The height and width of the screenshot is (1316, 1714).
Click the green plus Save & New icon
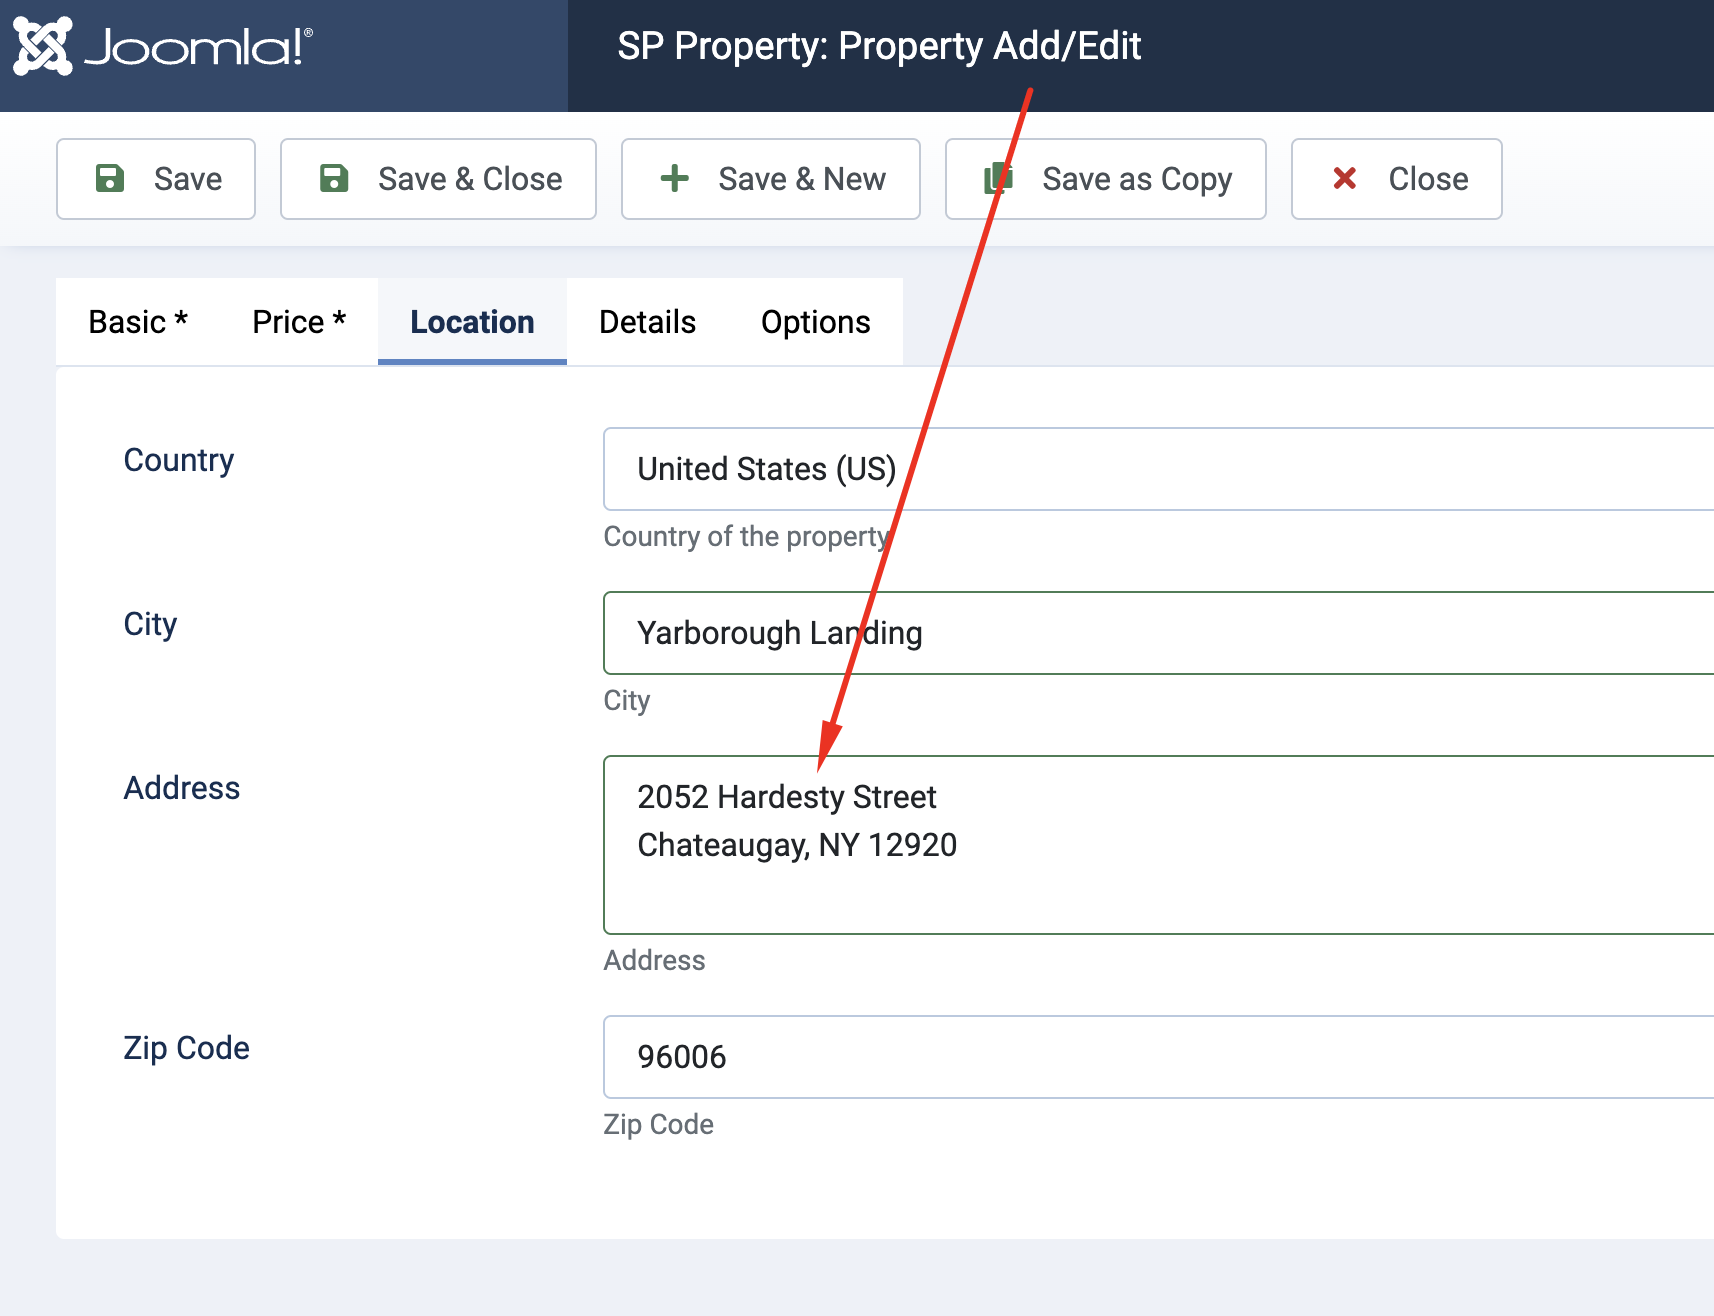(675, 179)
